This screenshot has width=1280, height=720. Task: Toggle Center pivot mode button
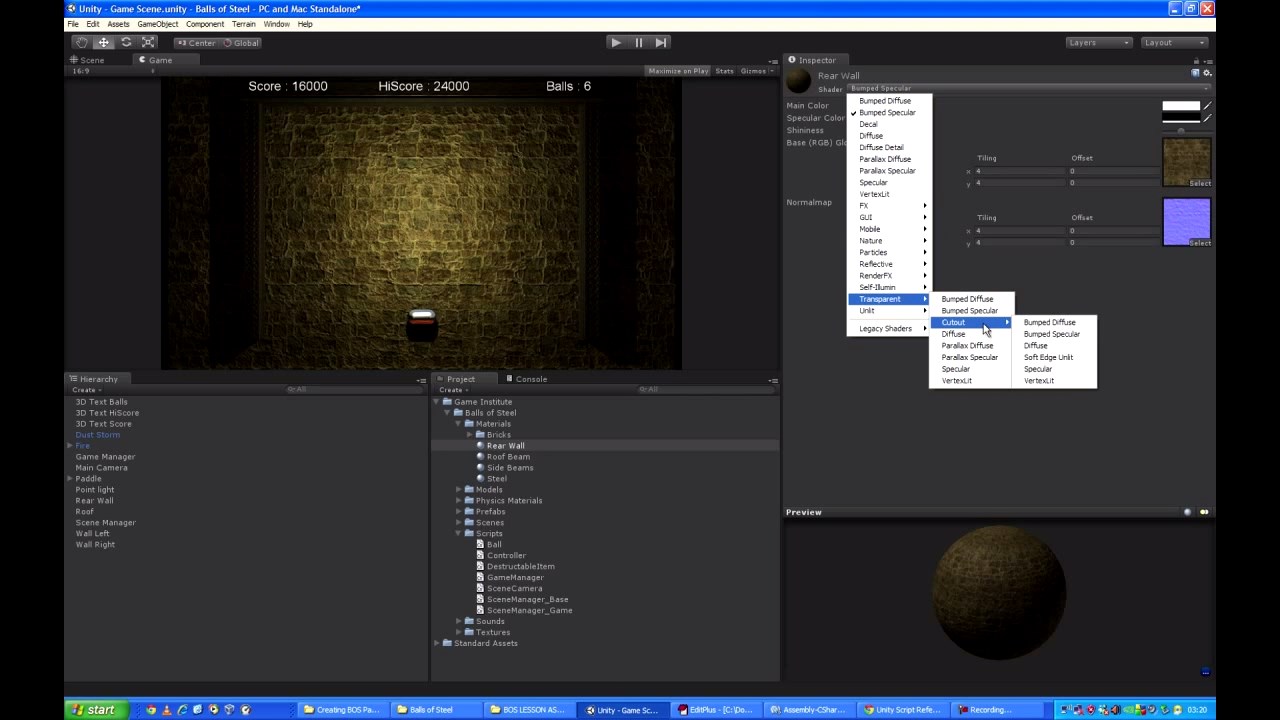tap(195, 43)
